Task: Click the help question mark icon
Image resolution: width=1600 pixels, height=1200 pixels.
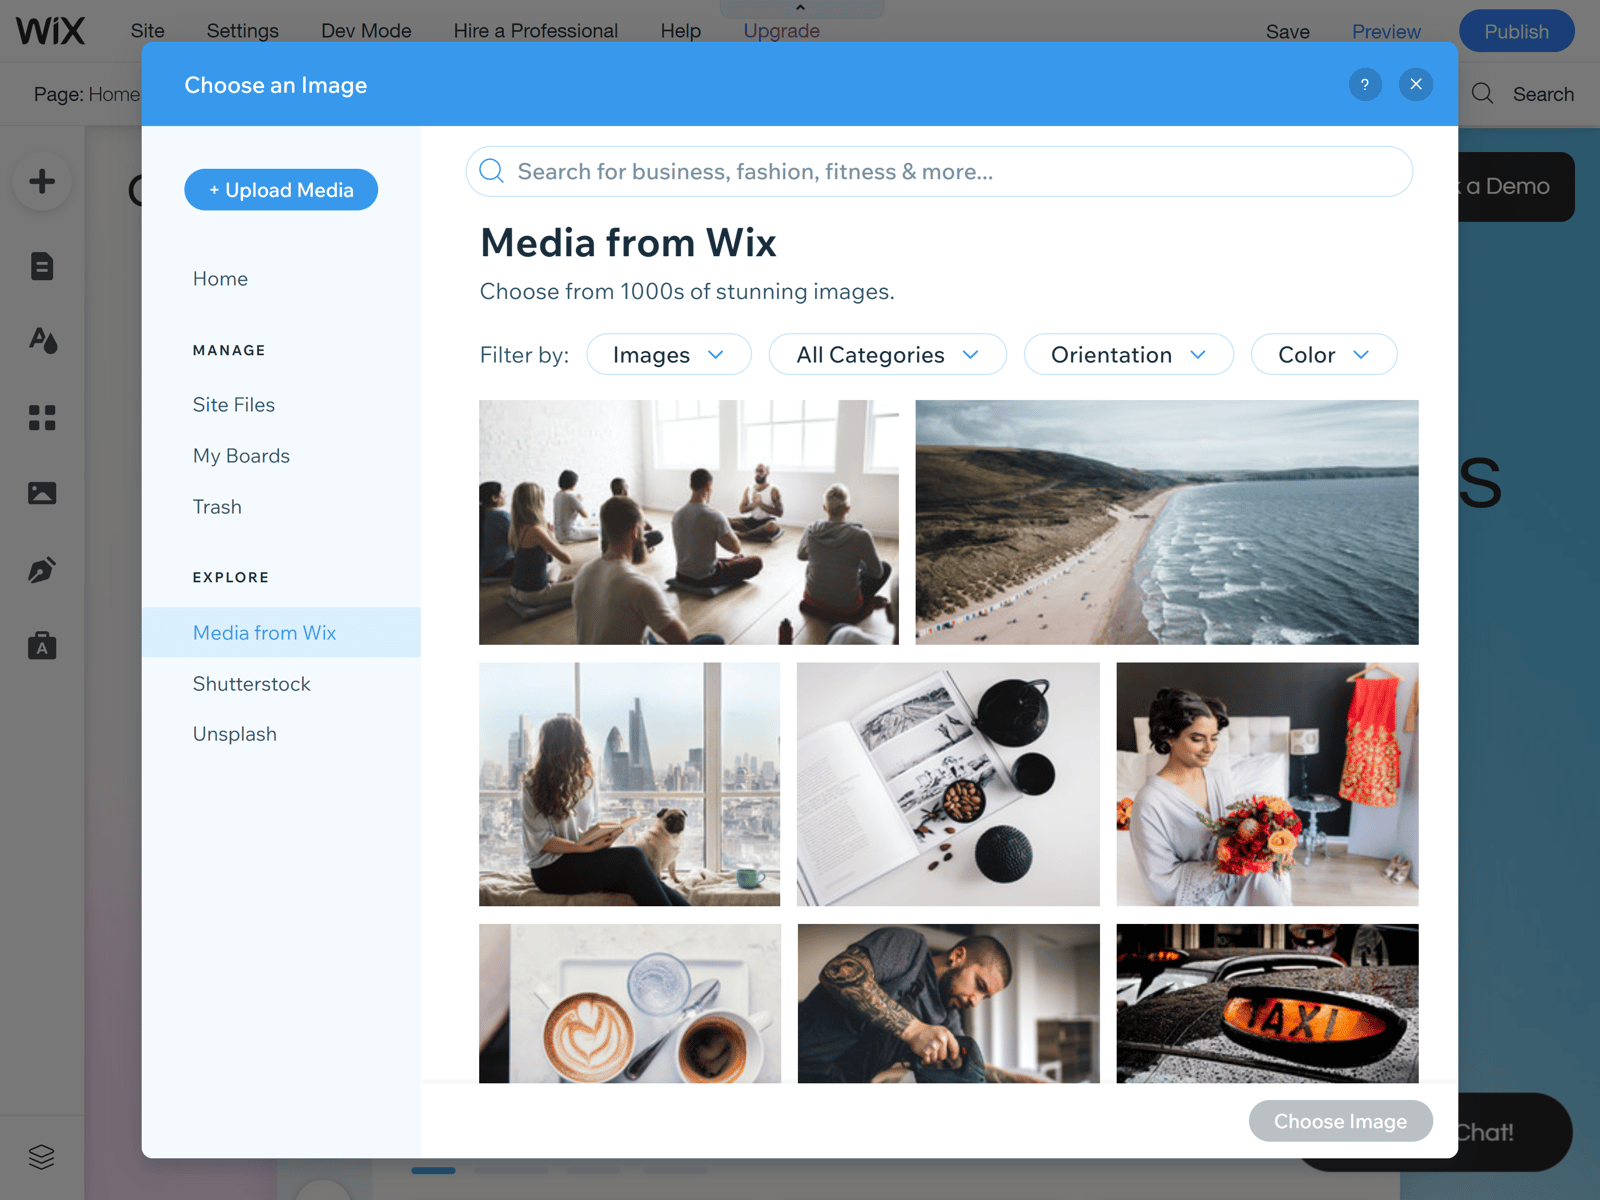Action: [x=1365, y=84]
